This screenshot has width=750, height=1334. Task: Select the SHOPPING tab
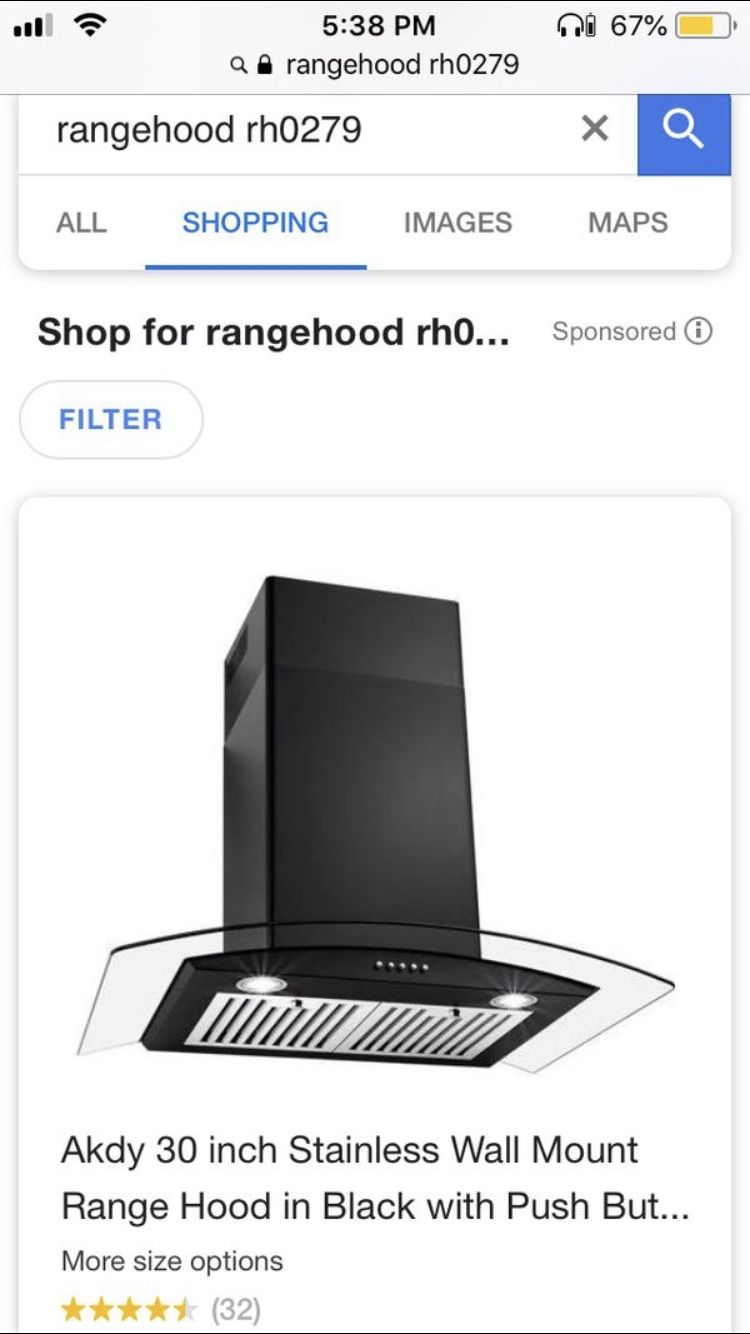255,222
